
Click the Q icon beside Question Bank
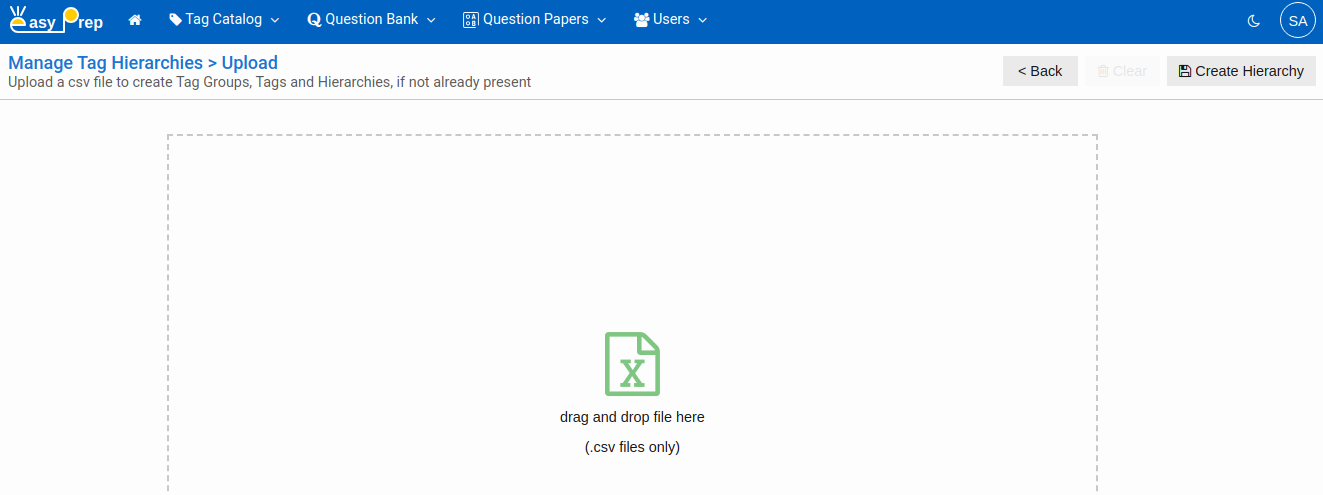pyautogui.click(x=314, y=20)
